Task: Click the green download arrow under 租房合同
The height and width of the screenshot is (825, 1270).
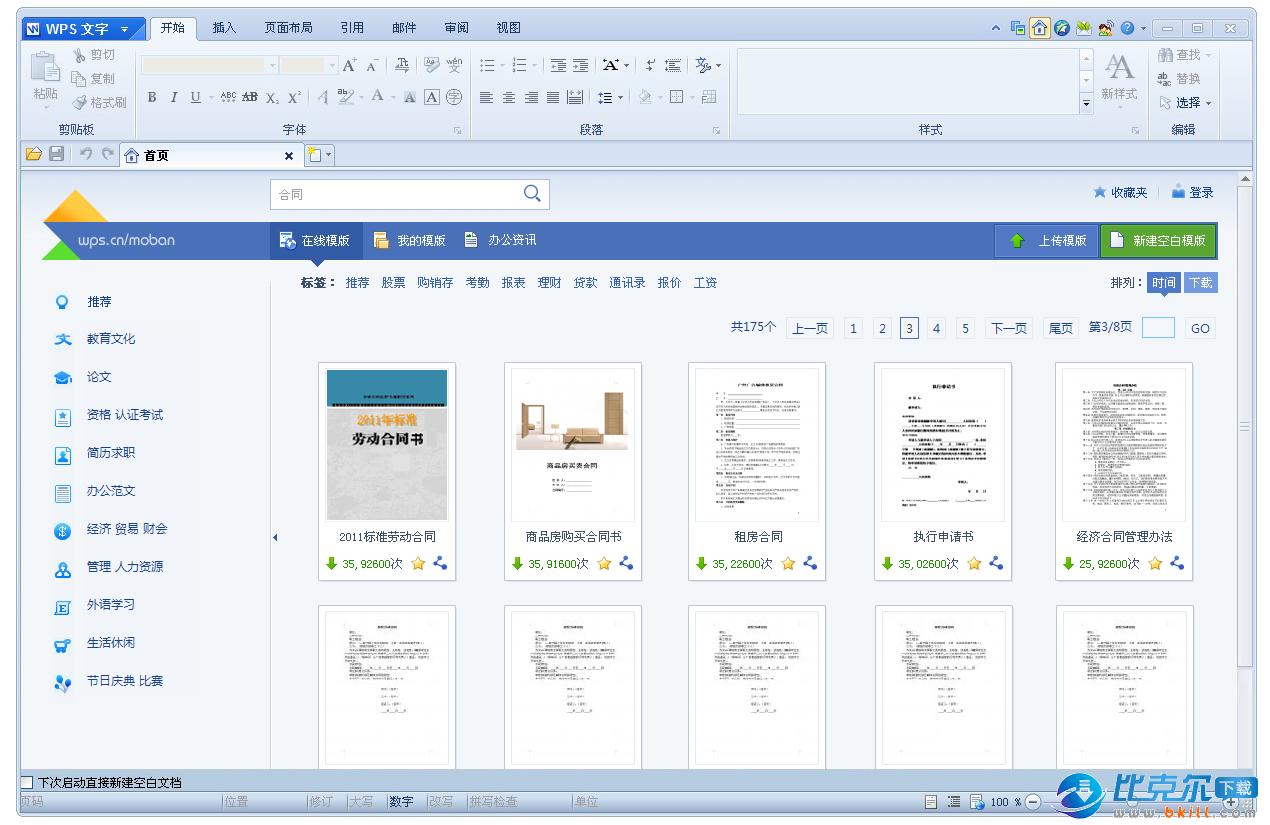Action: 702,564
